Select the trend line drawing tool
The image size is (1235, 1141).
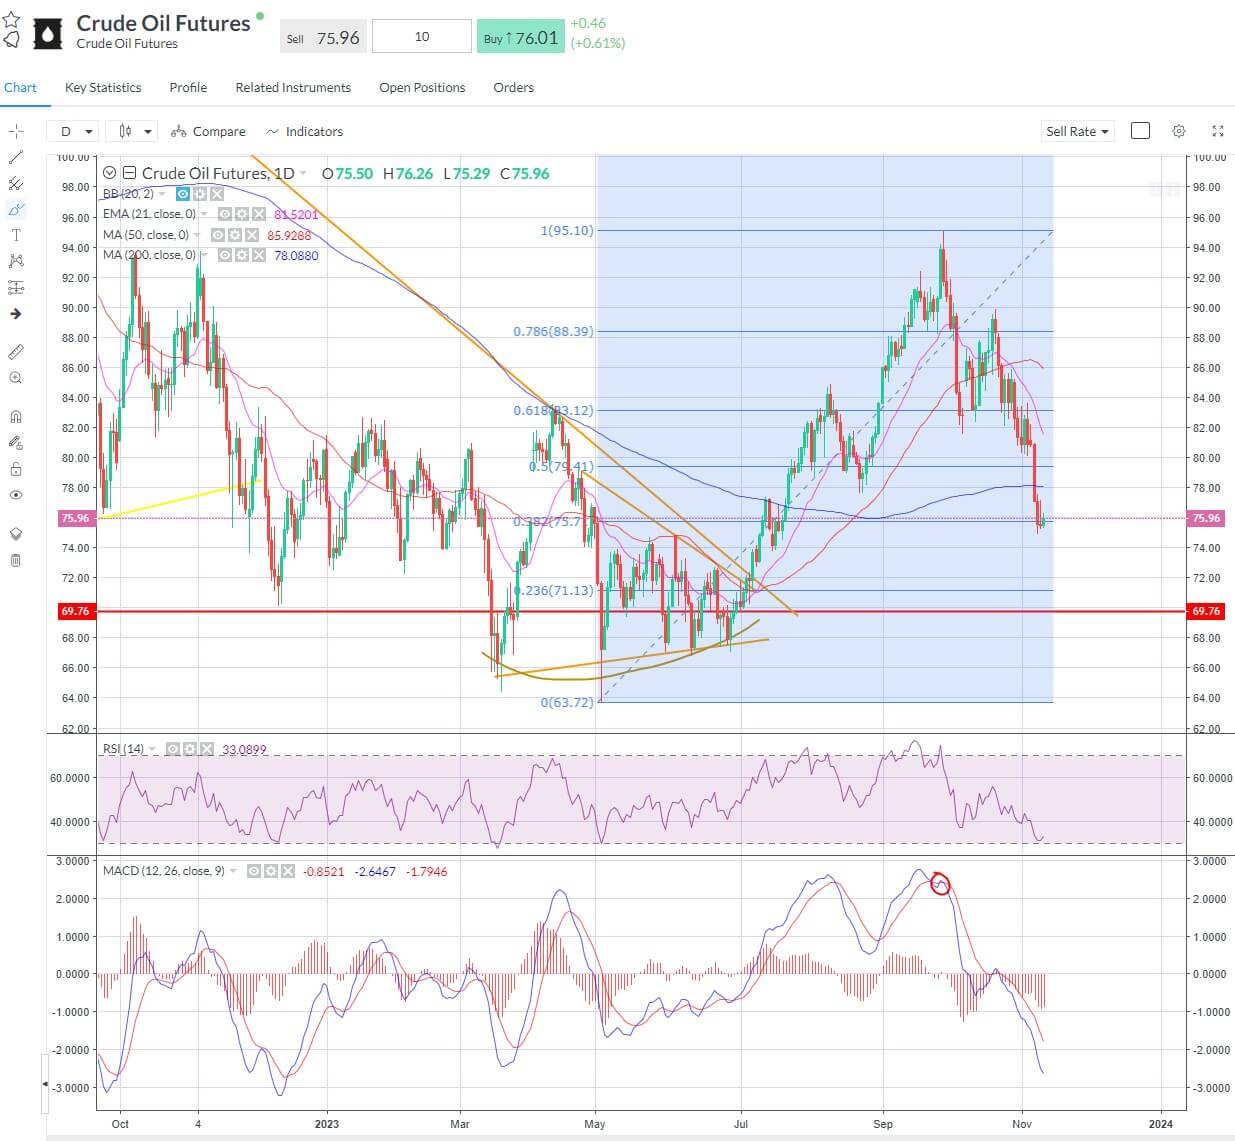(x=15, y=157)
